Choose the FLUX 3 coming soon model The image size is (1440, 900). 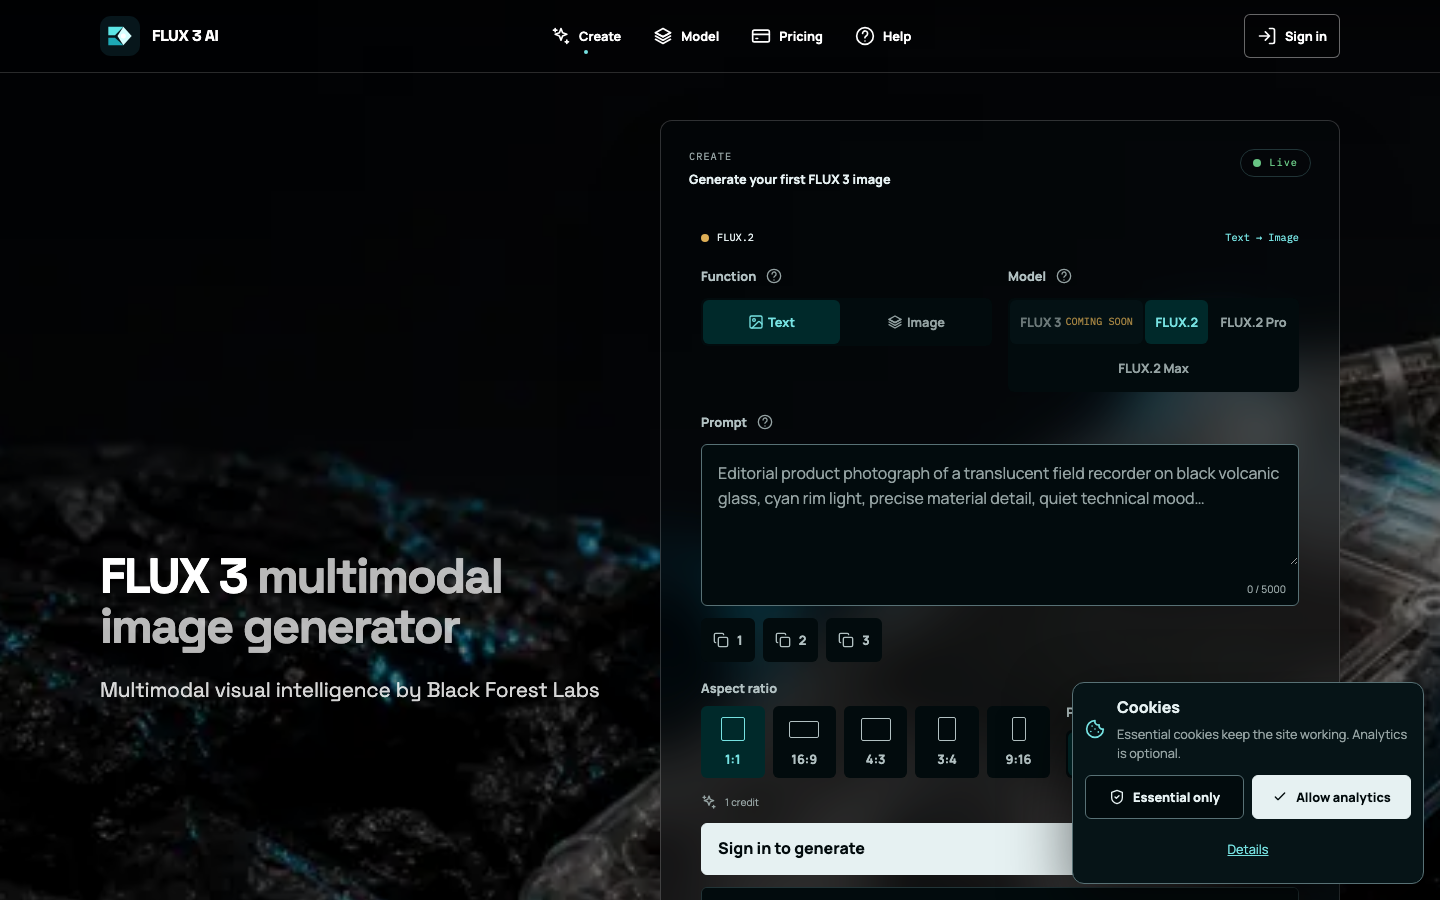pos(1076,322)
